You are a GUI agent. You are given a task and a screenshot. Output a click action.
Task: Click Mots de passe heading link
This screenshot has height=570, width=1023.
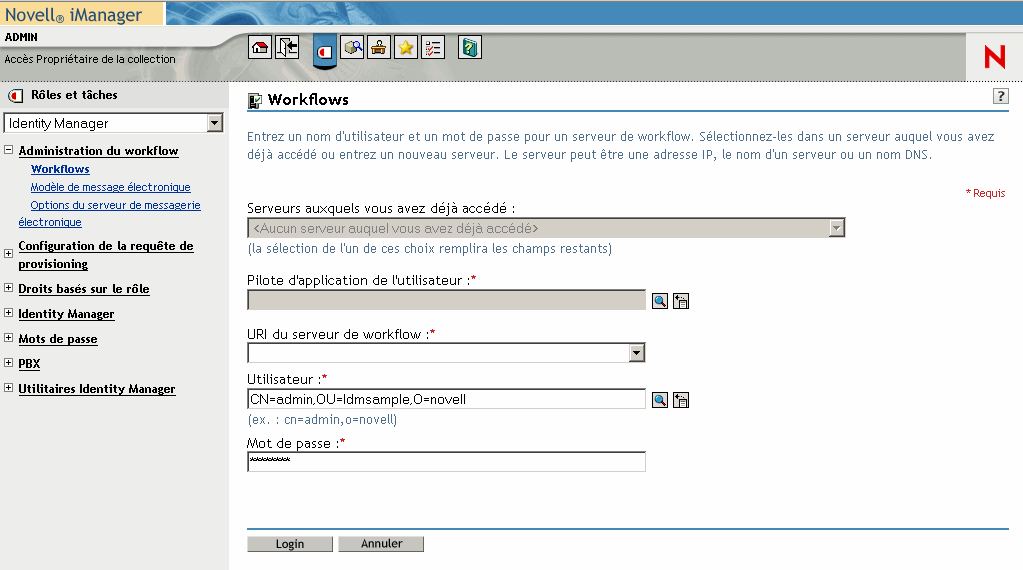(x=57, y=339)
